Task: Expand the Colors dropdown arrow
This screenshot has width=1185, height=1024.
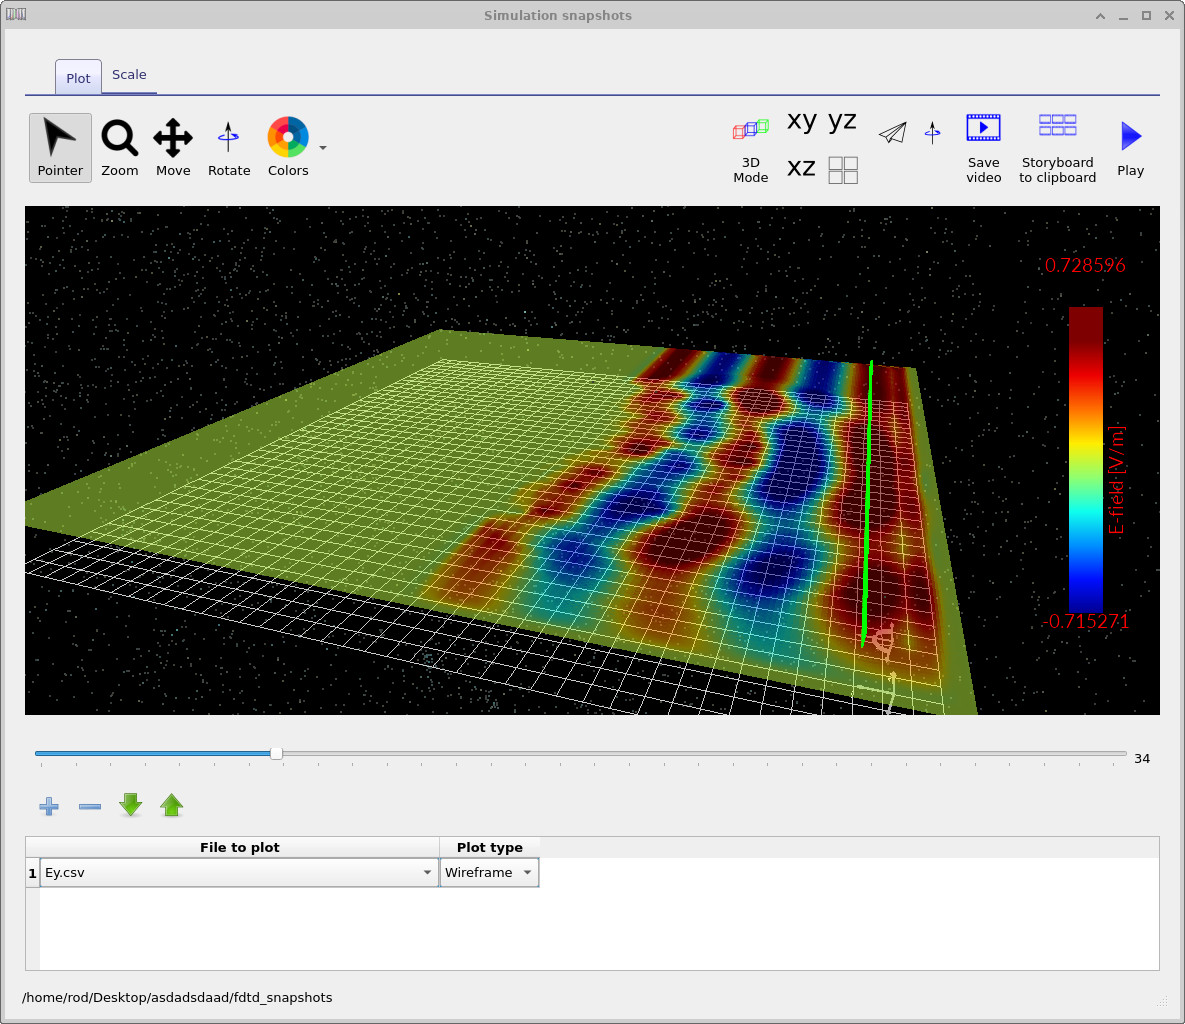Action: 323,148
